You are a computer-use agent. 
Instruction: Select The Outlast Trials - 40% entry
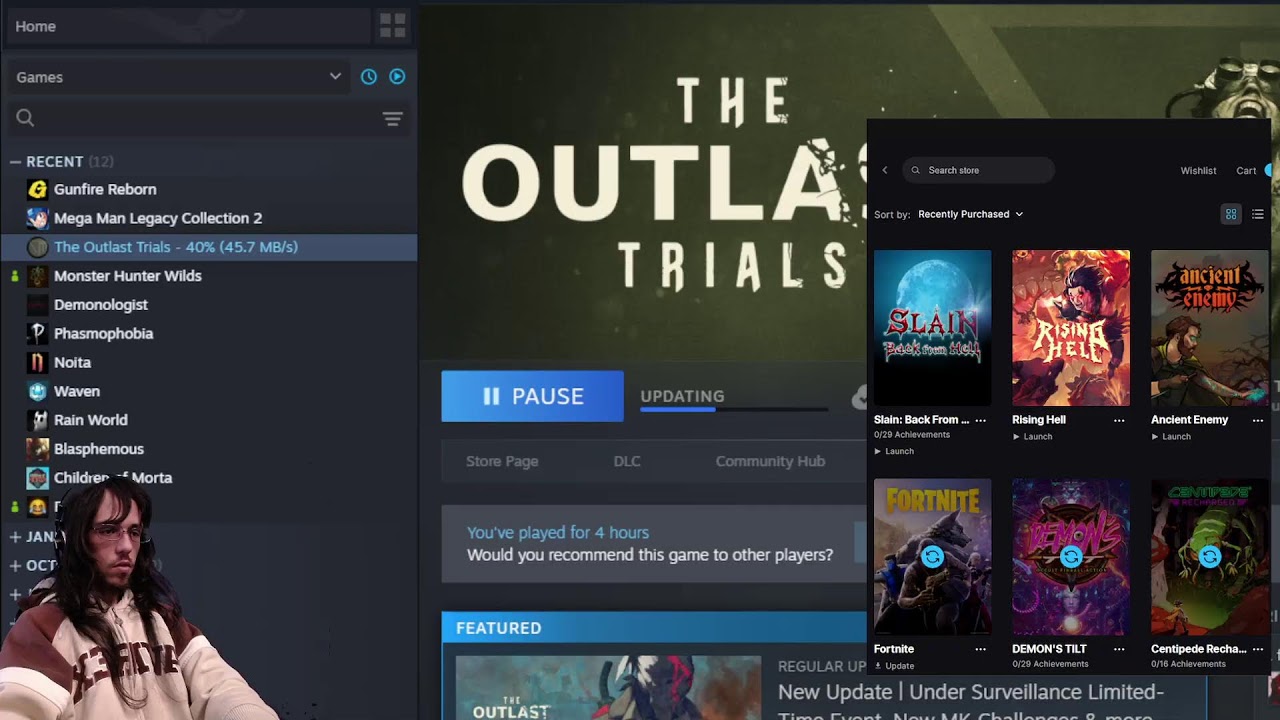tap(208, 247)
